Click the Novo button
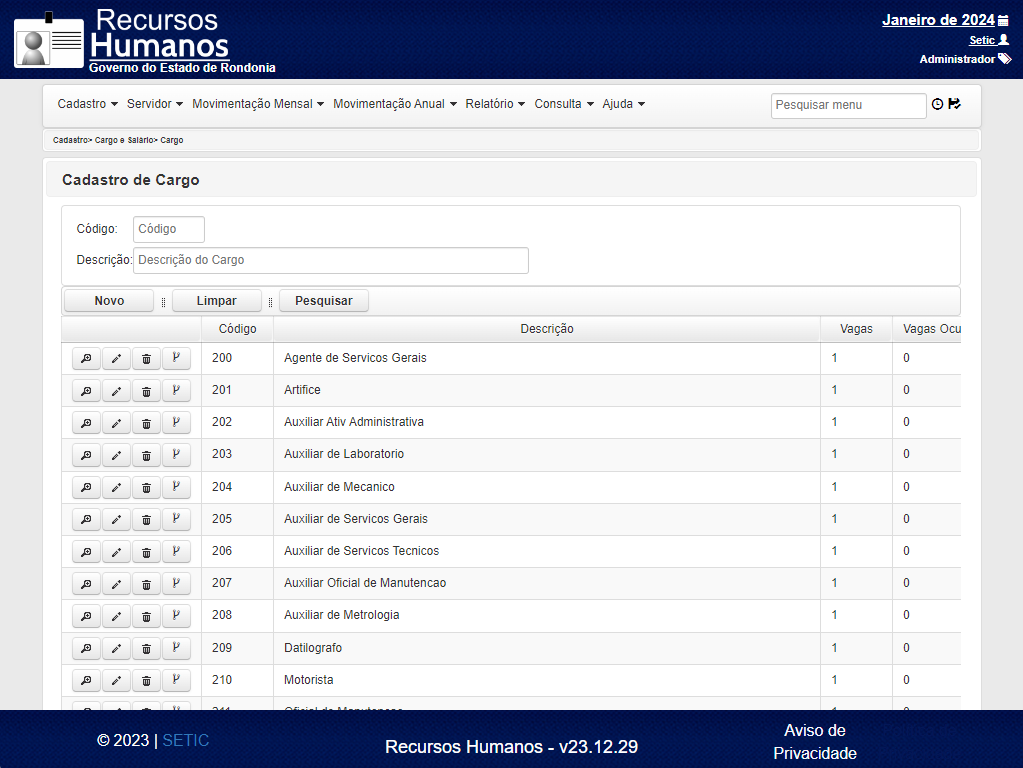This screenshot has height=768, width=1023. pos(109,301)
